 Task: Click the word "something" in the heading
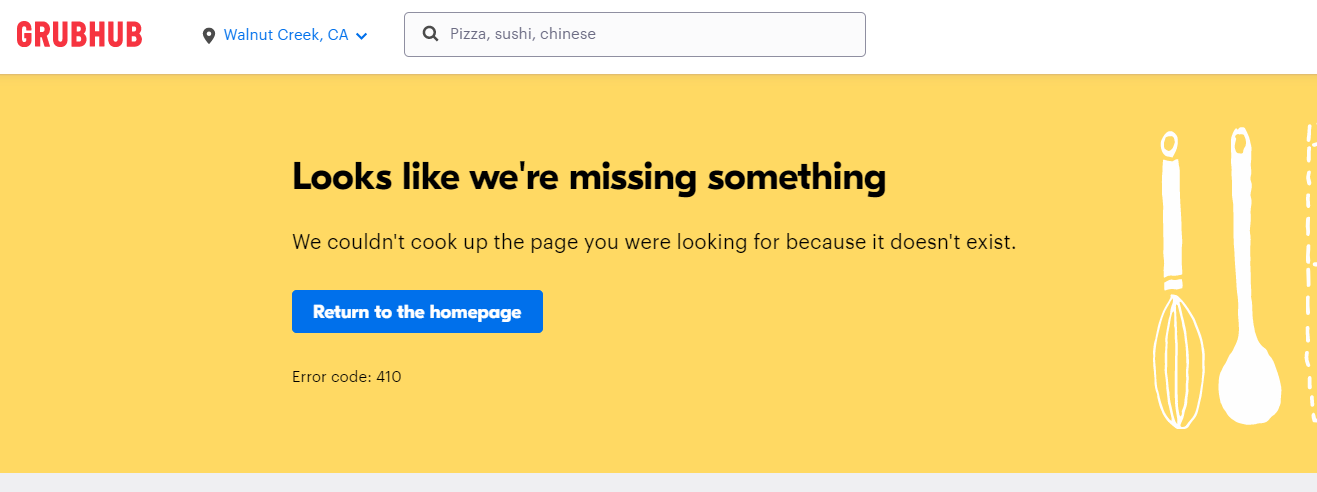tap(796, 177)
